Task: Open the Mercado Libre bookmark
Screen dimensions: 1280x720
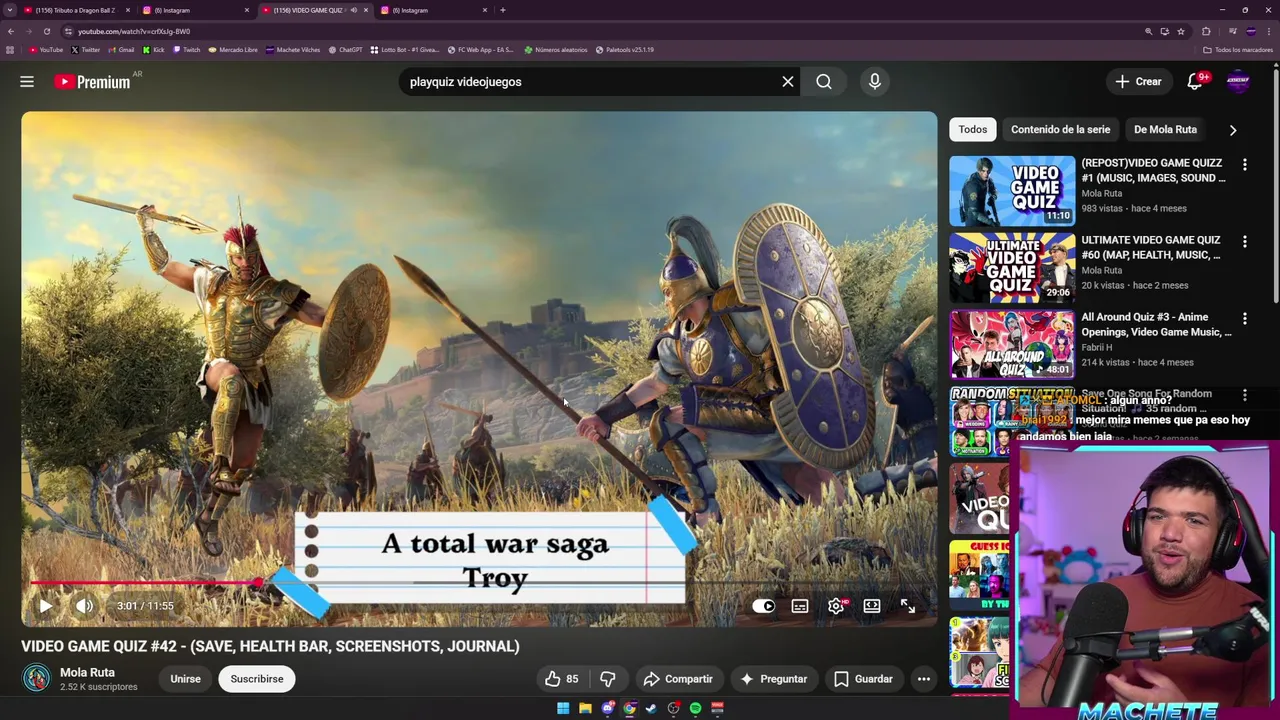Action: pyautogui.click(x=233, y=49)
